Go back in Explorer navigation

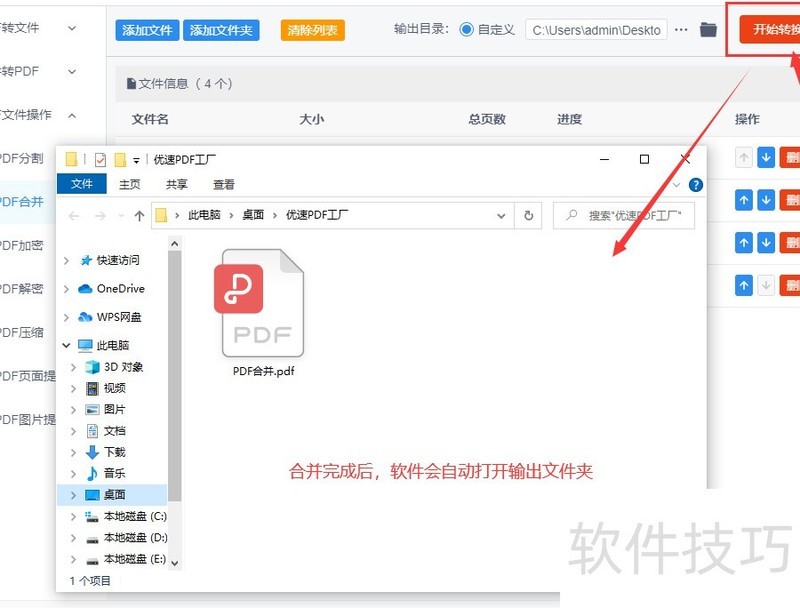pyautogui.click(x=74, y=216)
